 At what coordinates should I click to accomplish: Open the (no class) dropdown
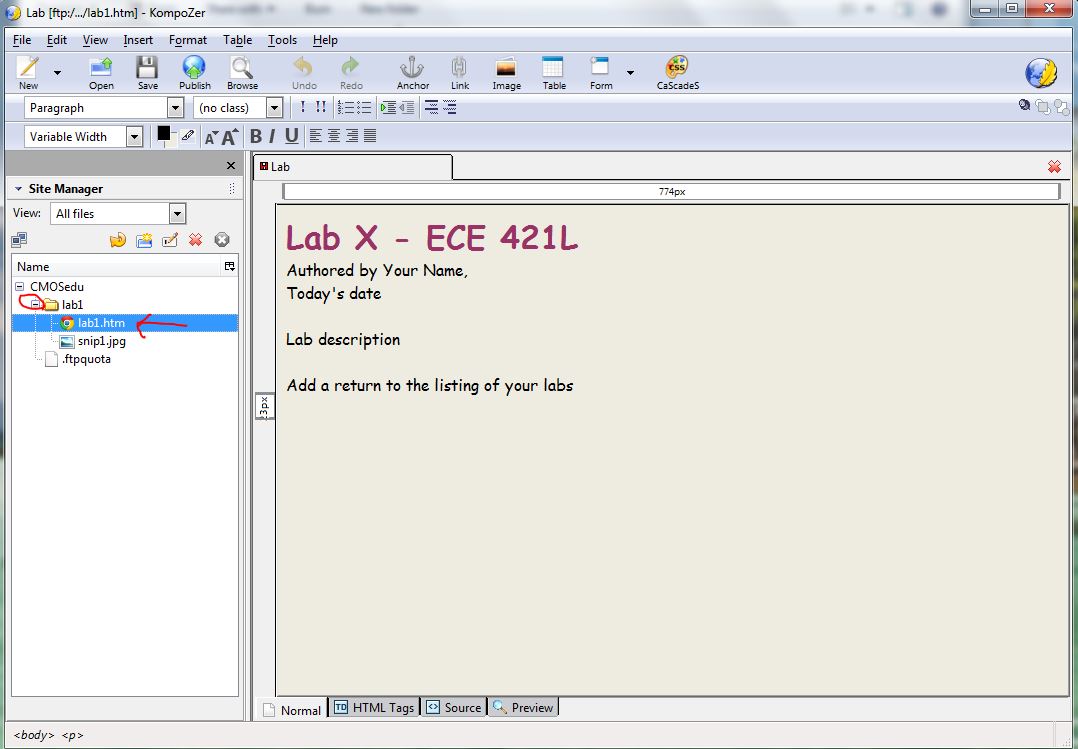[274, 108]
